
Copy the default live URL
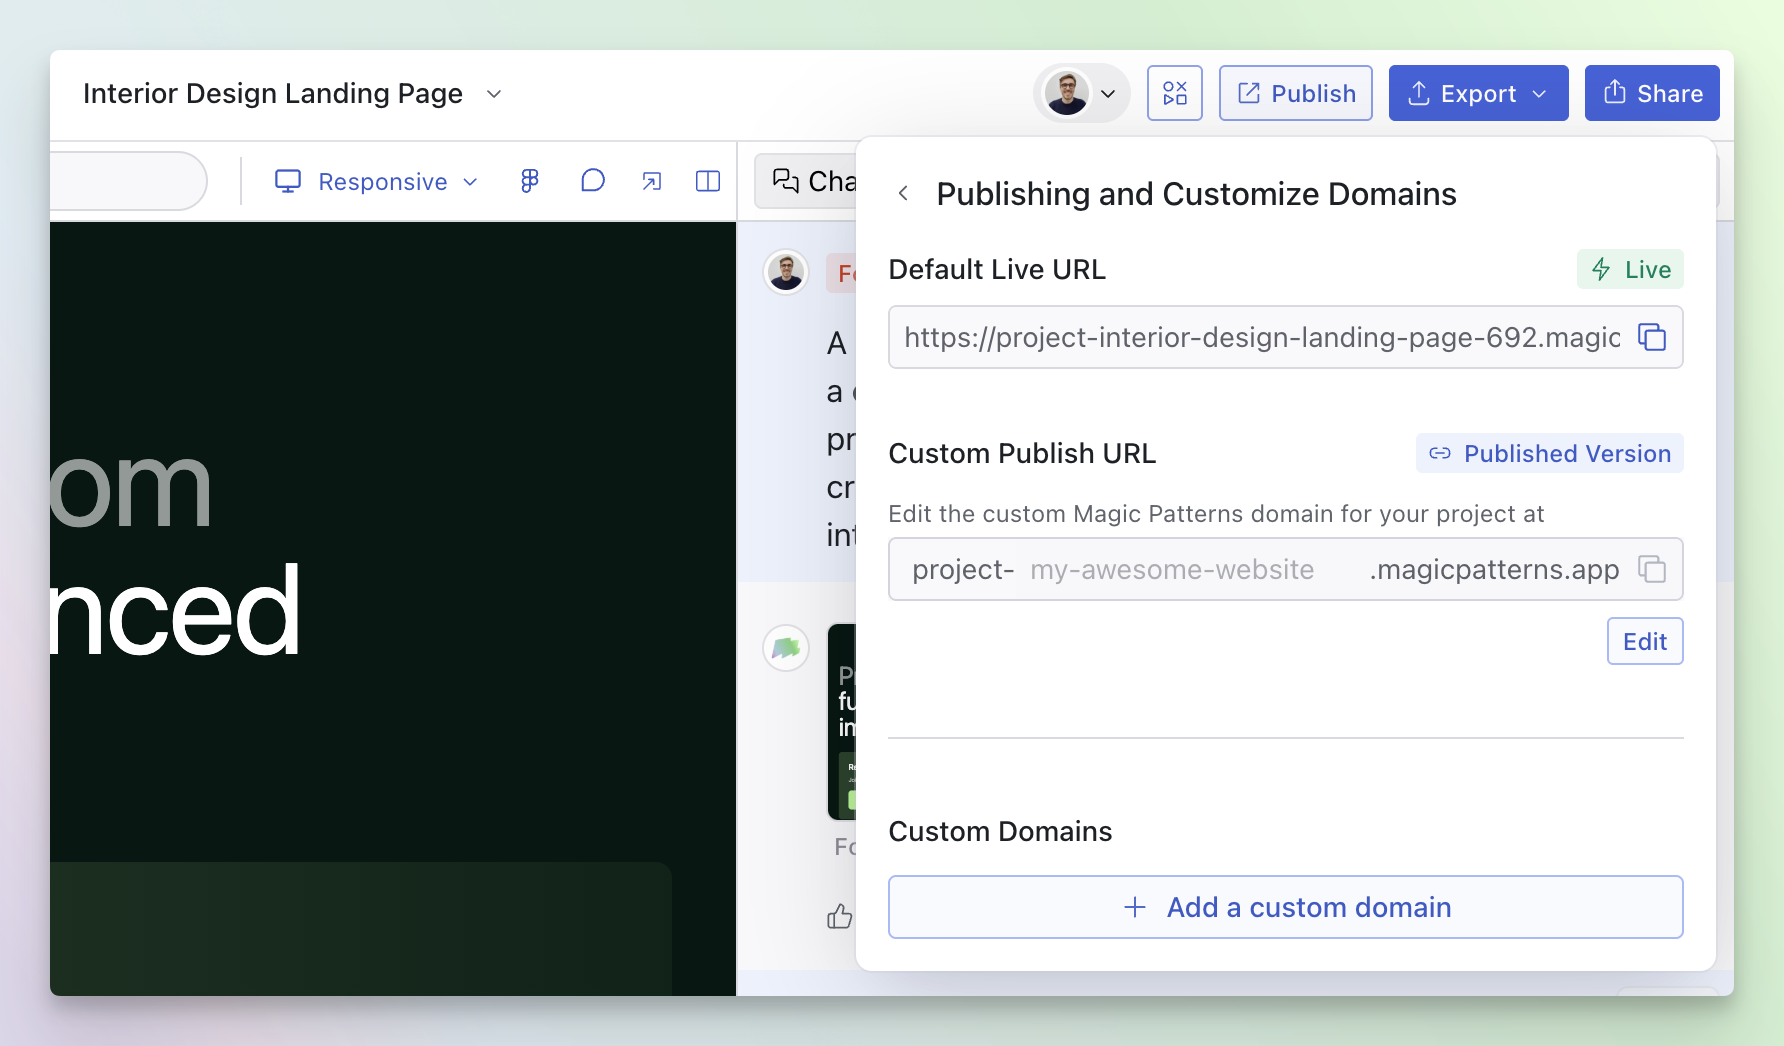point(1651,338)
